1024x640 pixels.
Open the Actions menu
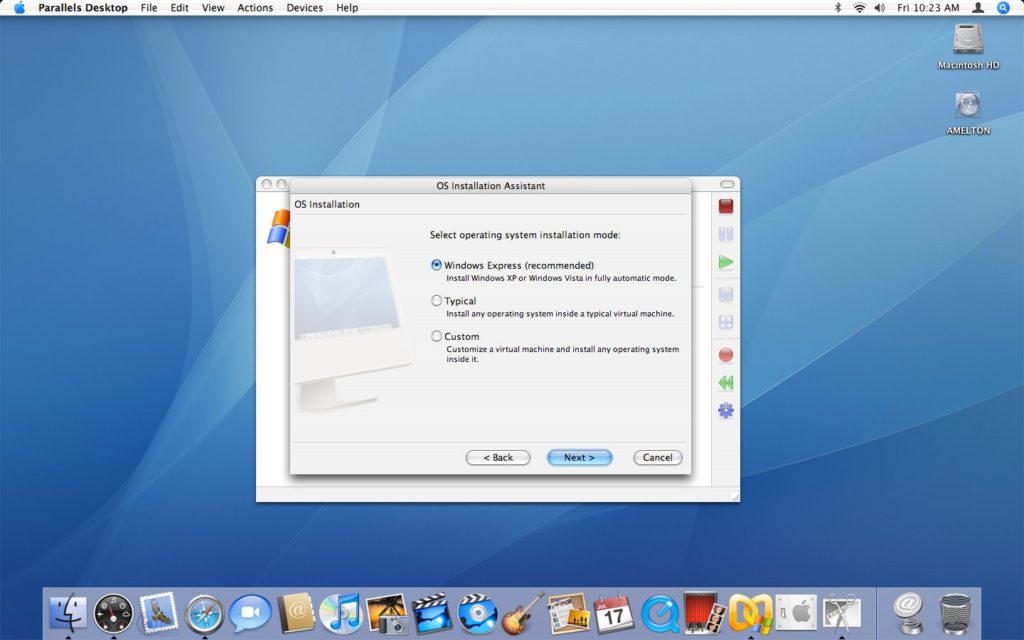pos(255,8)
